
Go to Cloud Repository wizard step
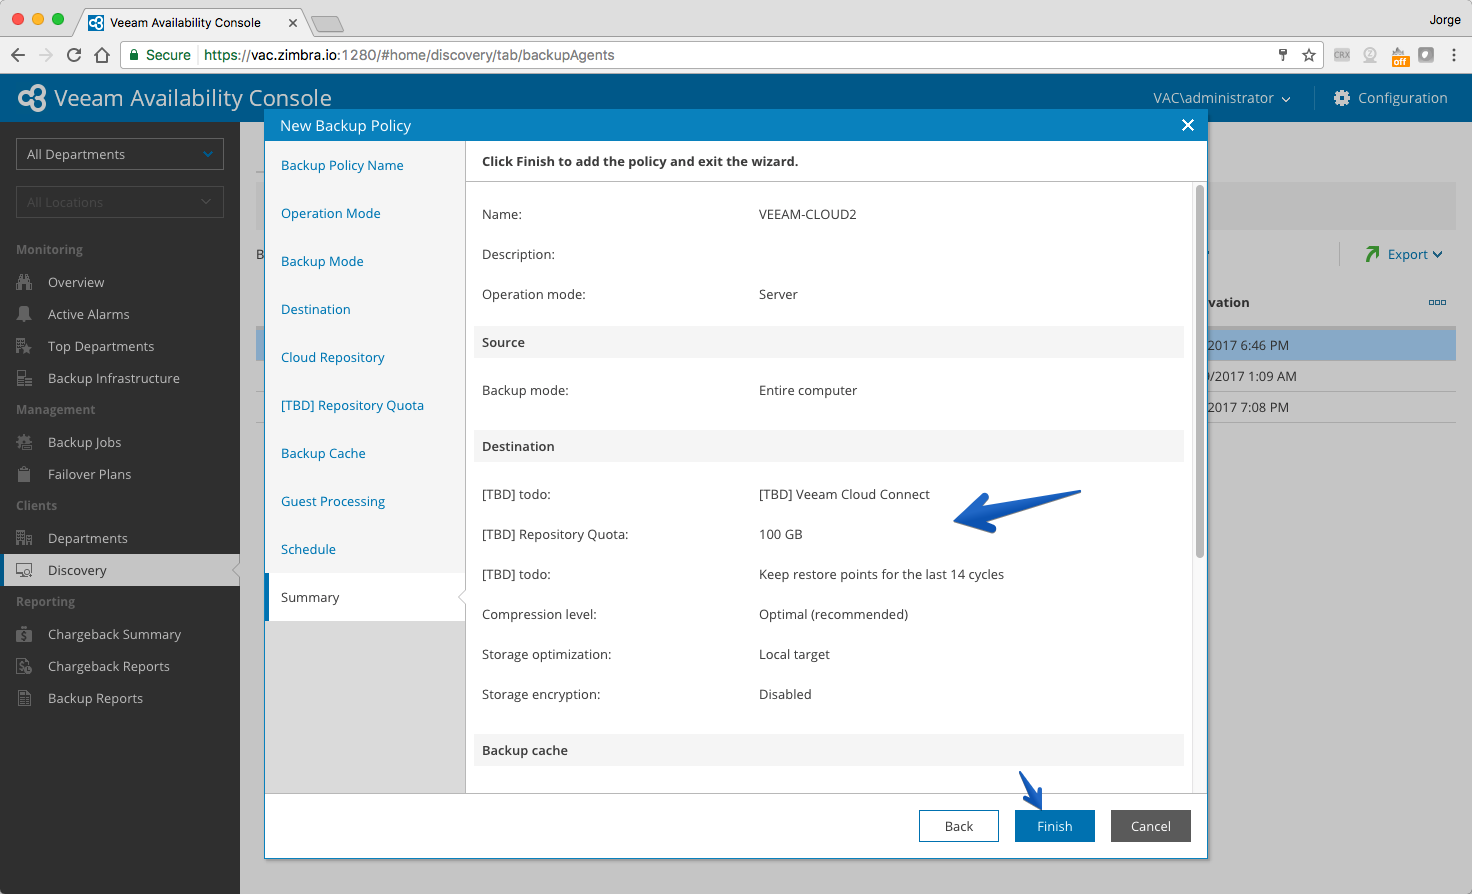332,357
